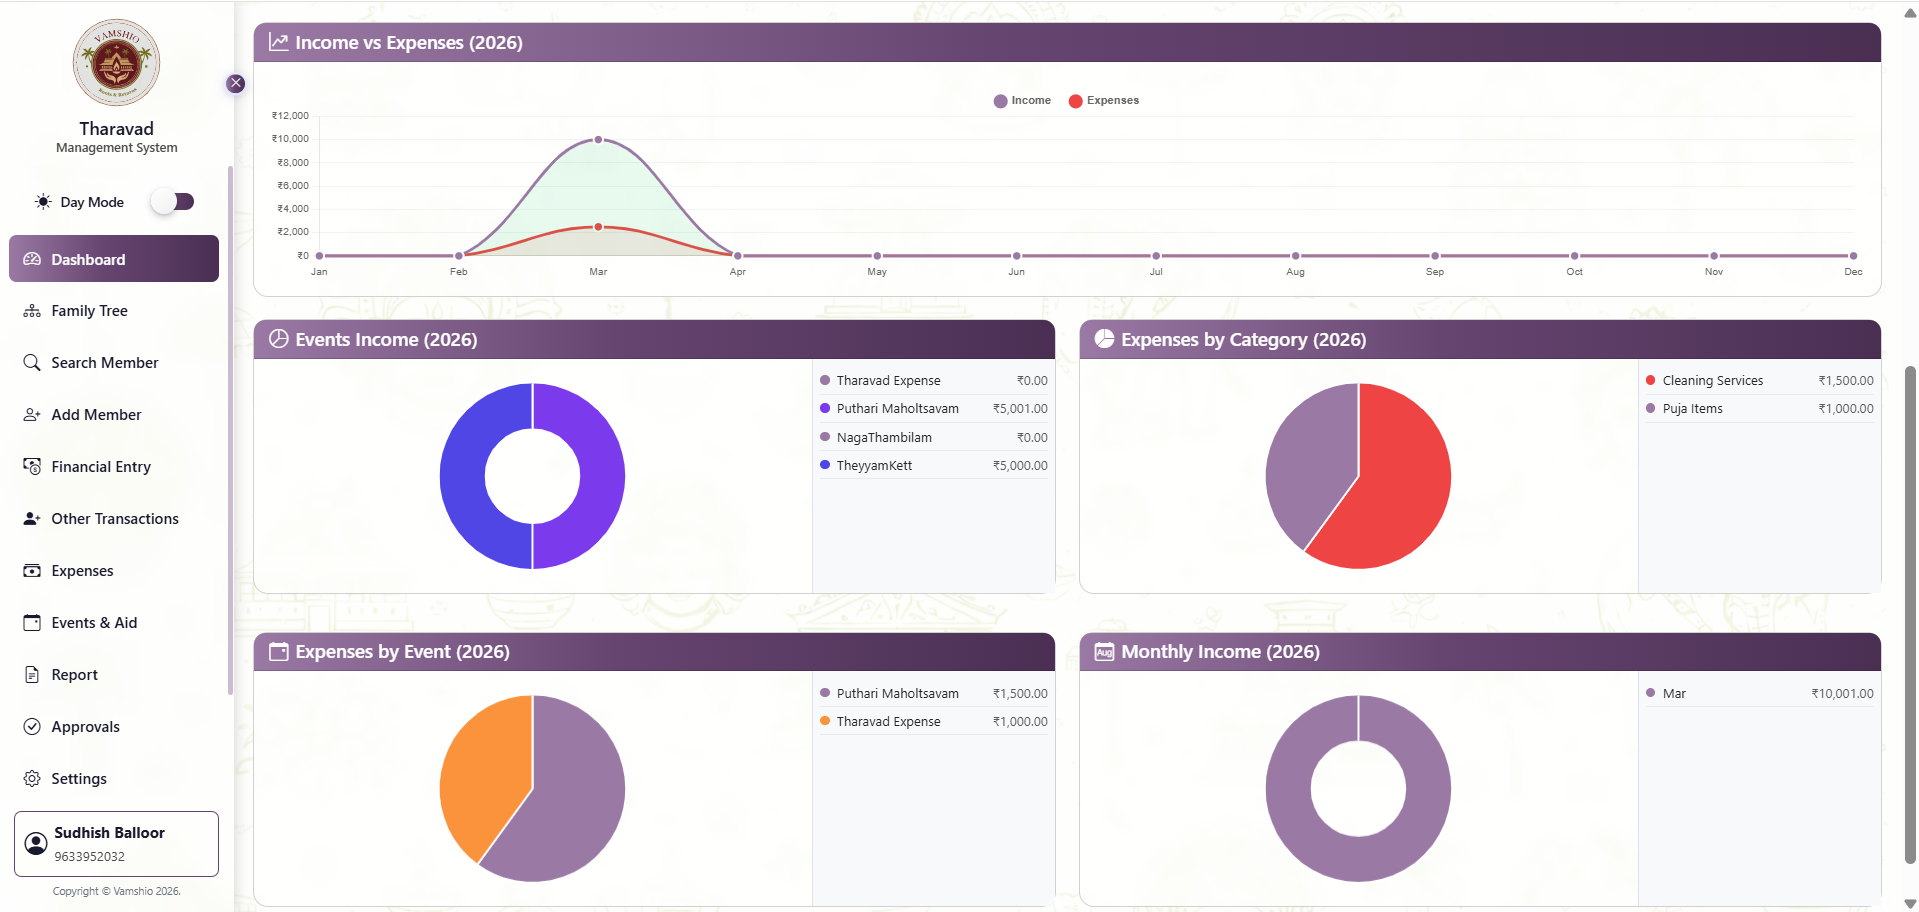This screenshot has width=1919, height=912.
Task: Click the March income data point
Action: tap(598, 140)
